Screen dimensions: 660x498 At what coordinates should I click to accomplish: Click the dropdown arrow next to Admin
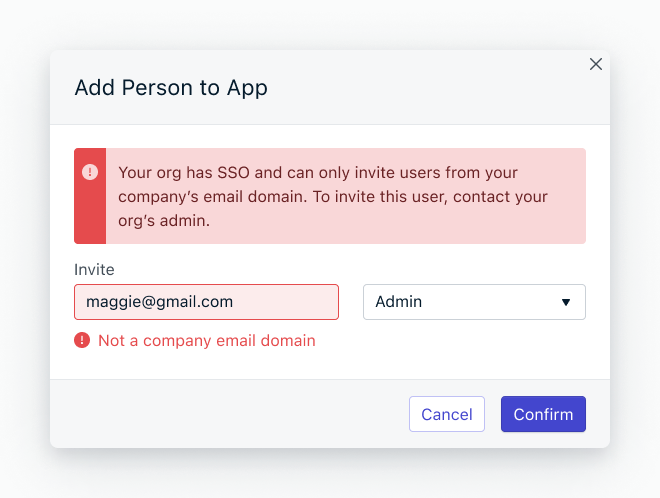tap(566, 302)
